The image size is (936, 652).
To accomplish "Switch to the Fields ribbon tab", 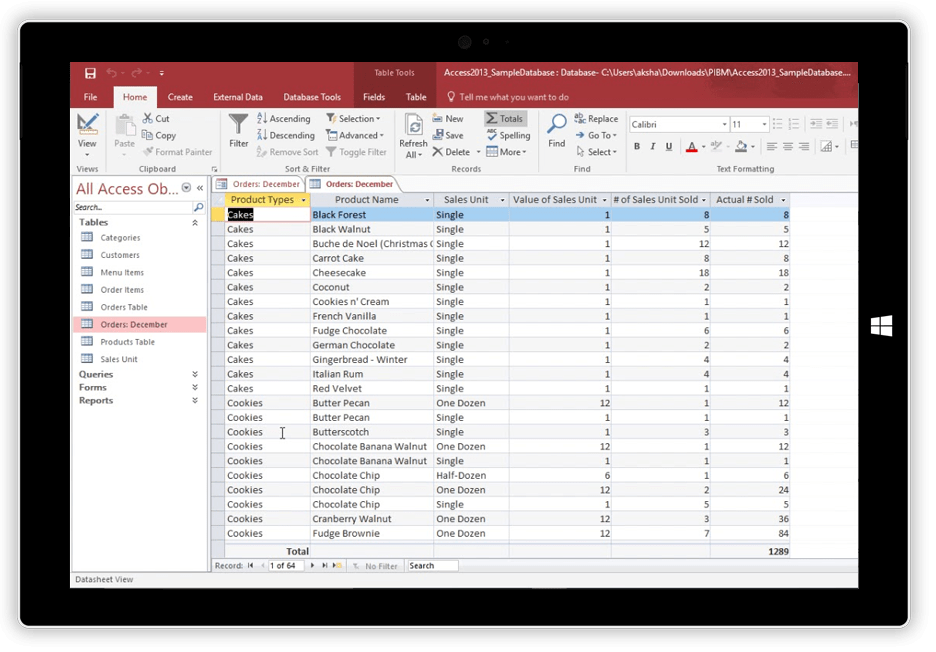I will coord(373,97).
